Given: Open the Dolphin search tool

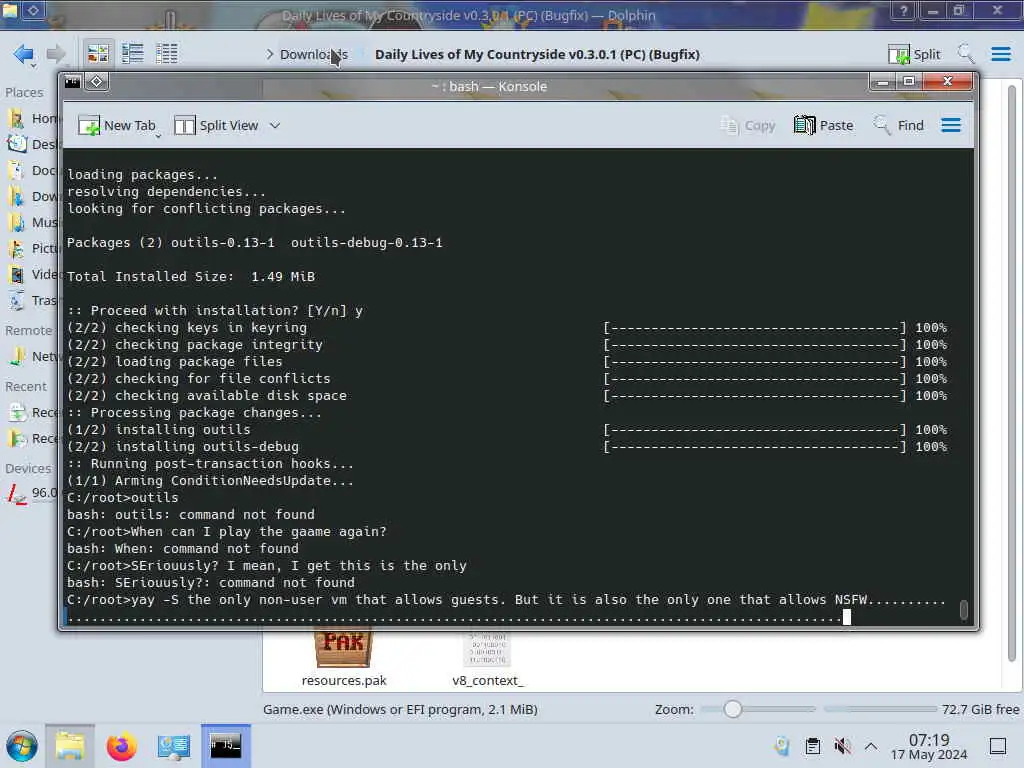Looking at the screenshot, I should click(x=965, y=54).
